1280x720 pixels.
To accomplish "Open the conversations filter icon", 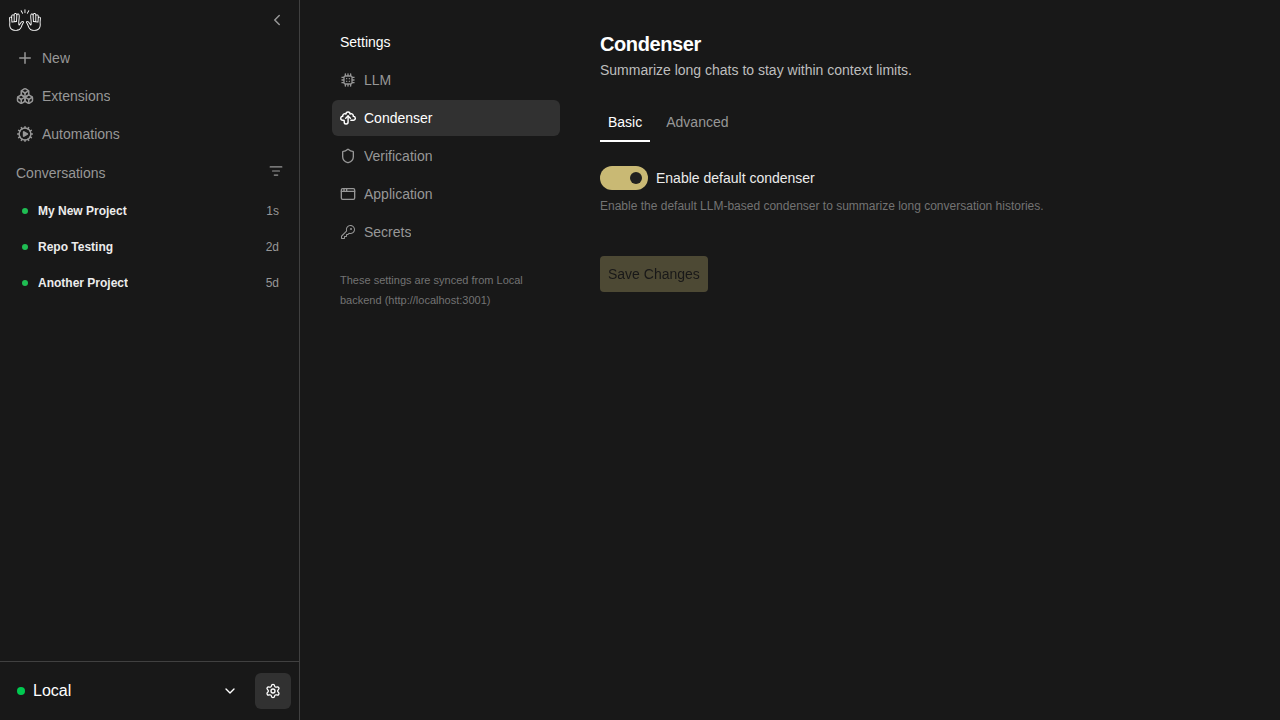I will 276,172.
